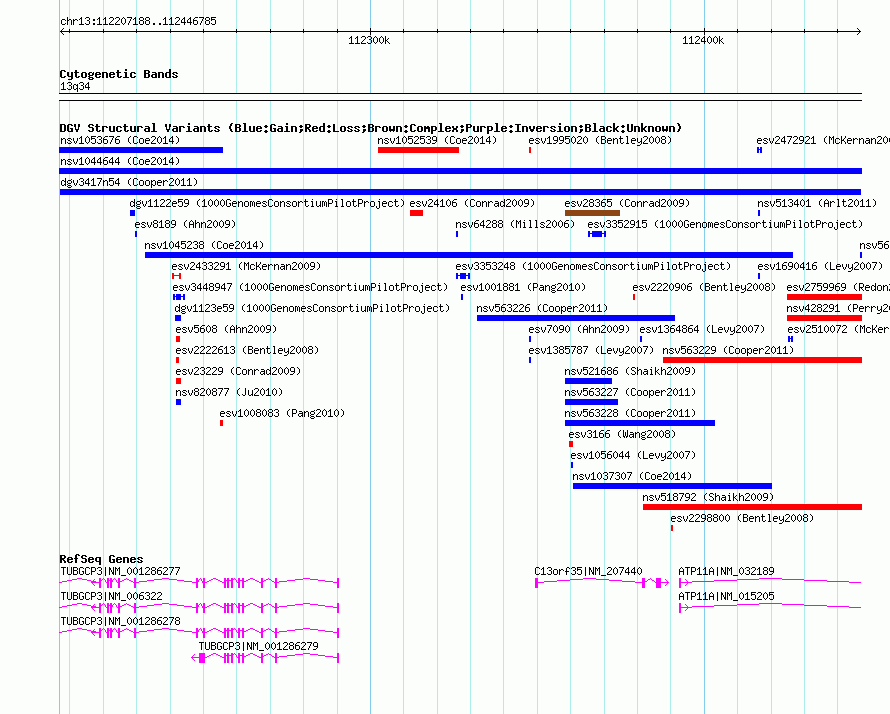Open esv2298800 (Bentley2008) label
The height and width of the screenshot is (714, 890).
pos(742,518)
